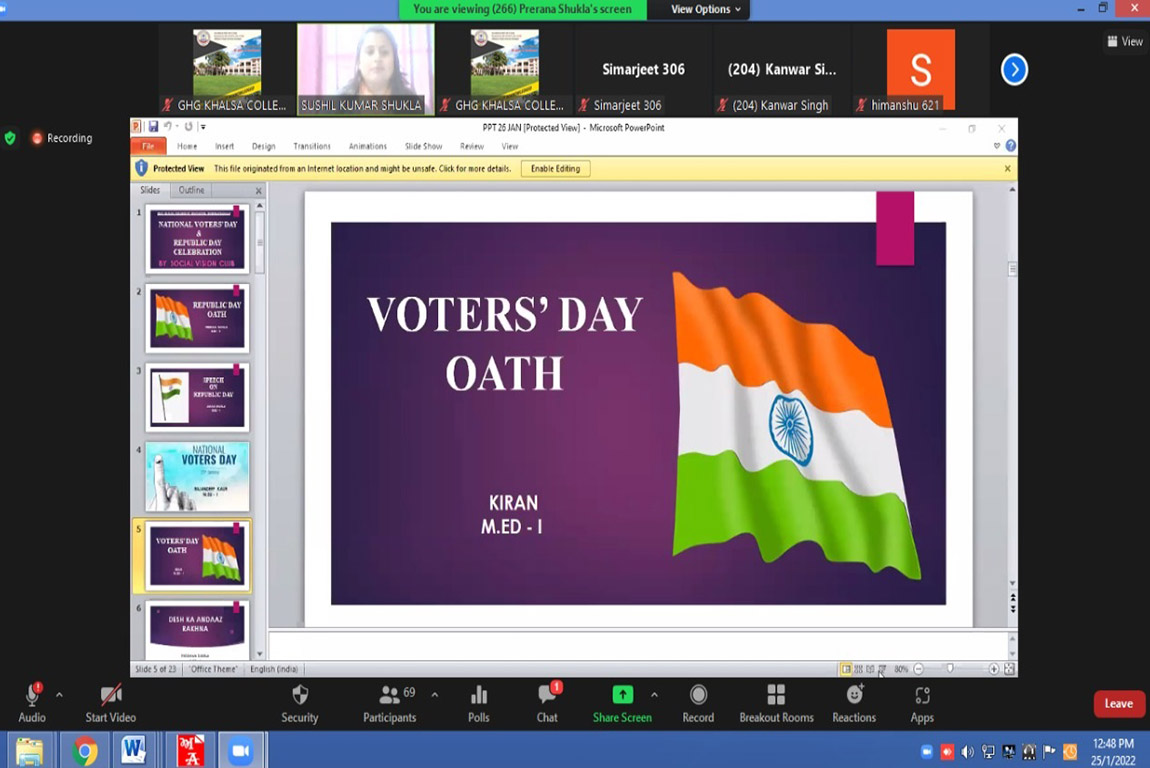Open the Quick Access Toolbar customize menu
1150x768 pixels.
[203, 127]
